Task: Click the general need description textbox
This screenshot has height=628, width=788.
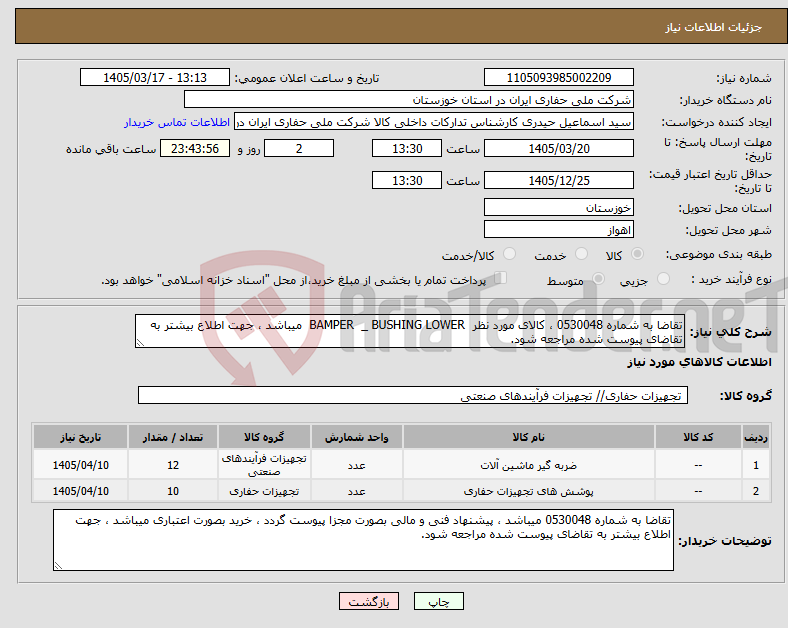Action: pyautogui.click(x=410, y=331)
